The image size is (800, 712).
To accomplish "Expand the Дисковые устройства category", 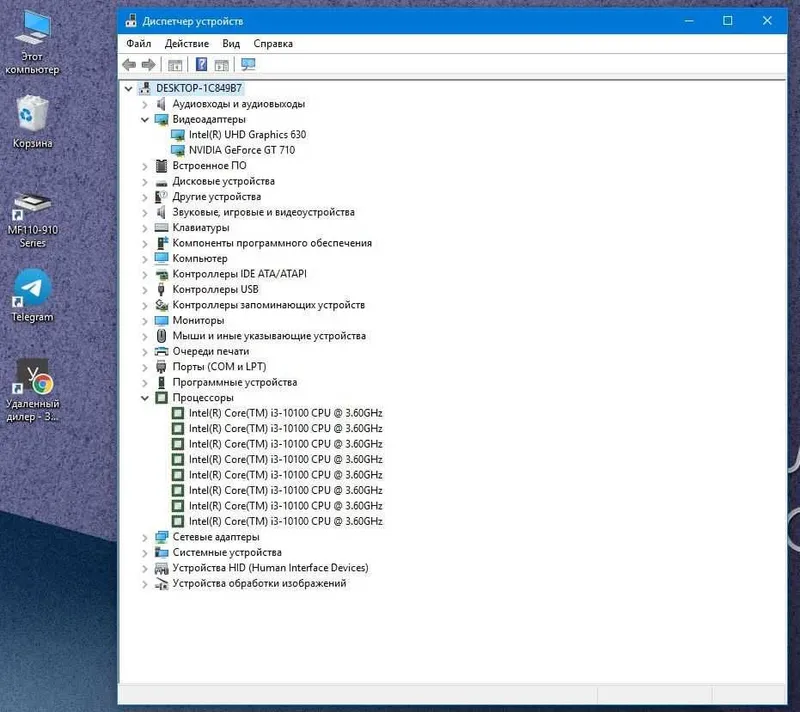I will [x=145, y=182].
